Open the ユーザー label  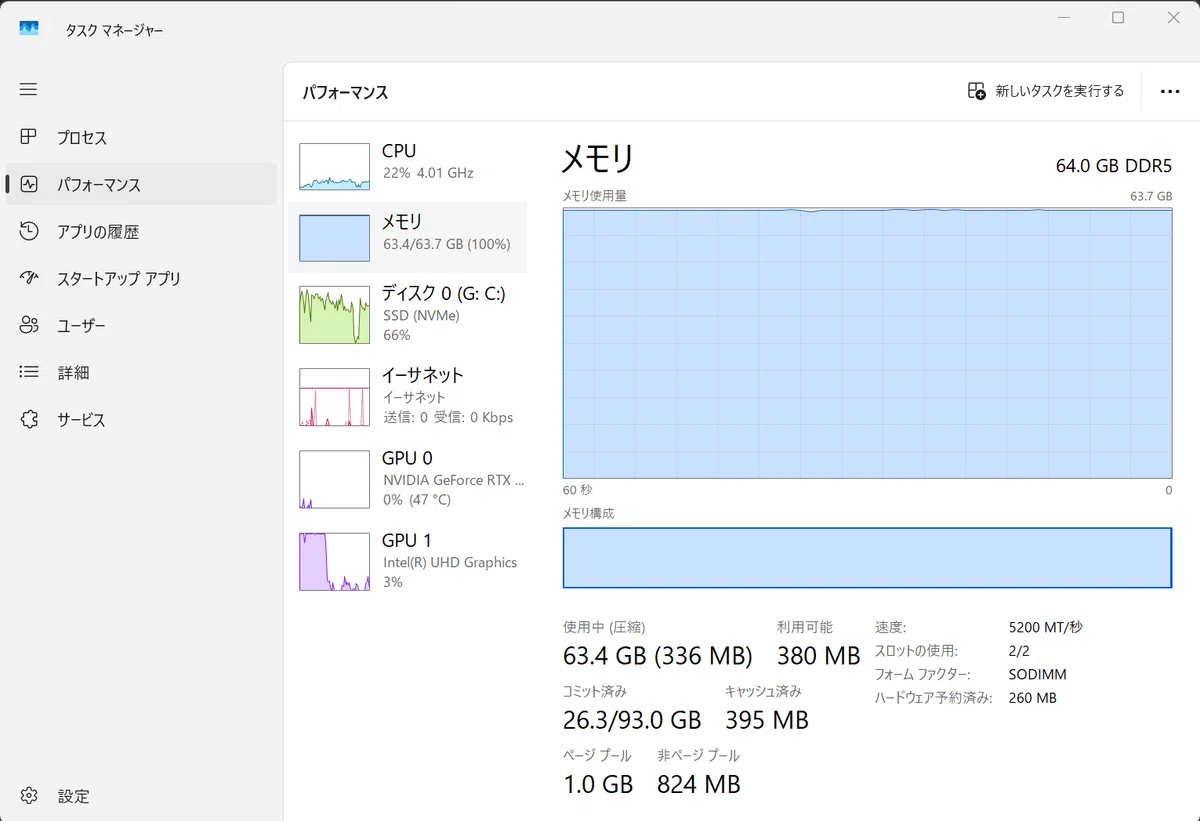click(x=81, y=326)
